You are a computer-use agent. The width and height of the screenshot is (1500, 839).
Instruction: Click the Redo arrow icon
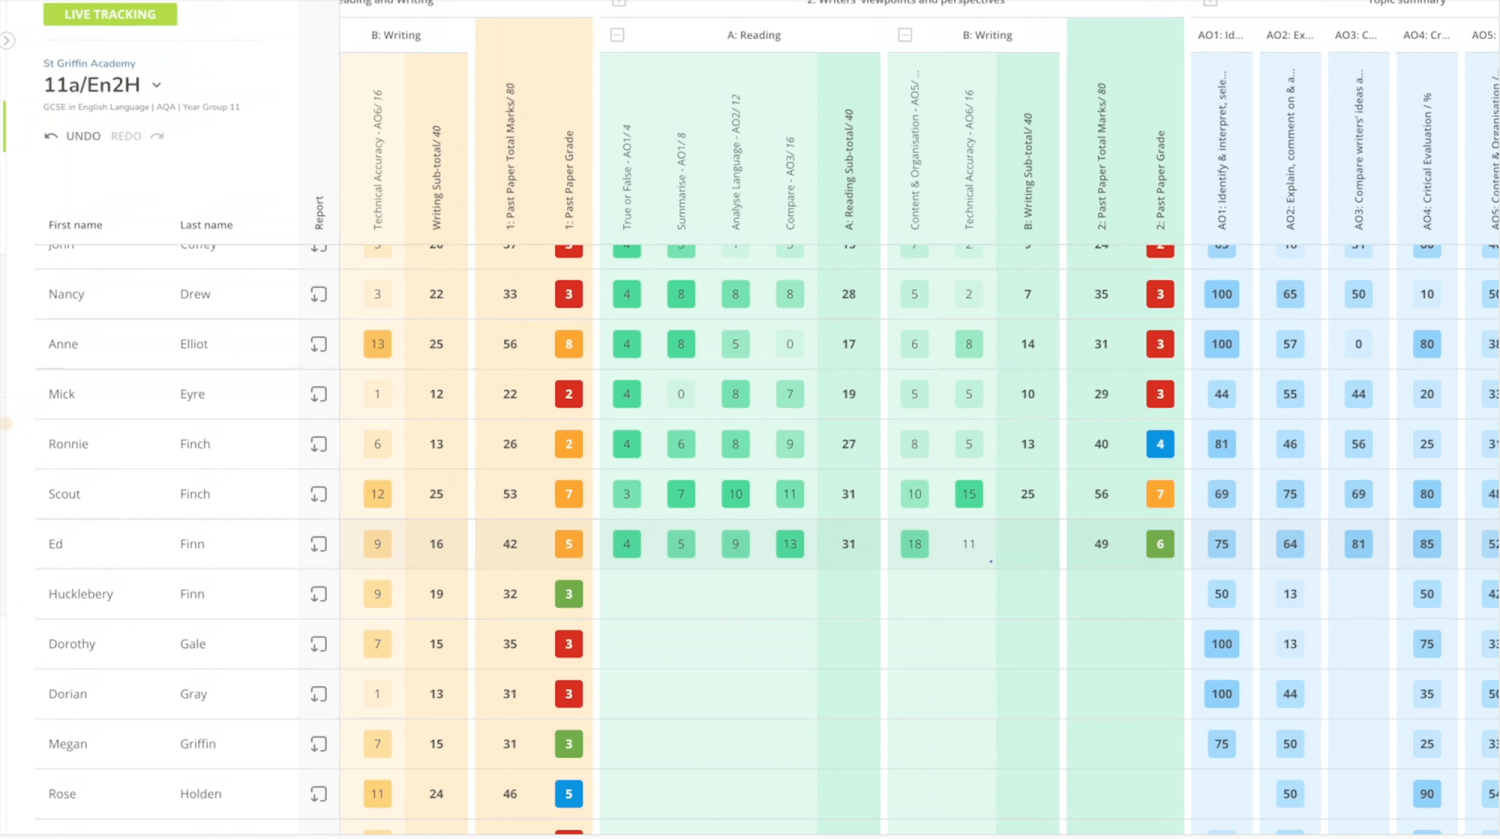coord(157,136)
